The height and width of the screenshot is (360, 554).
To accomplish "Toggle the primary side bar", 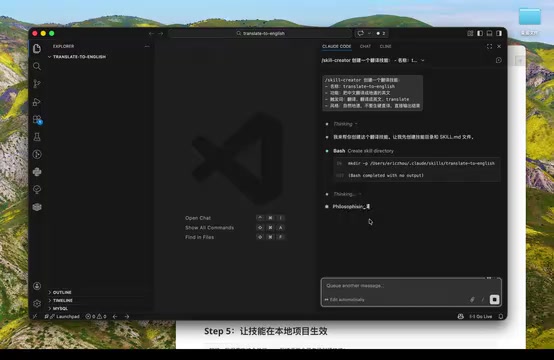I will pos(480,34).
